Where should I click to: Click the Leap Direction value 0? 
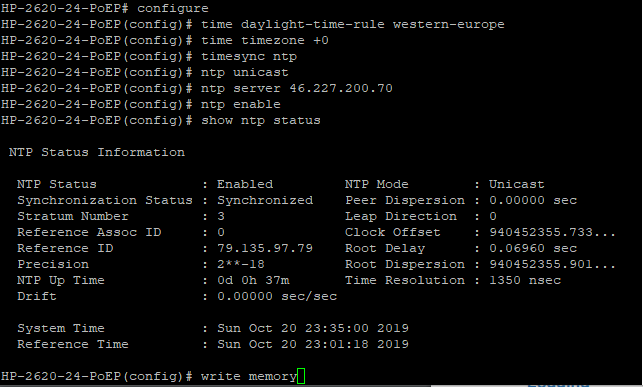click(x=493, y=216)
